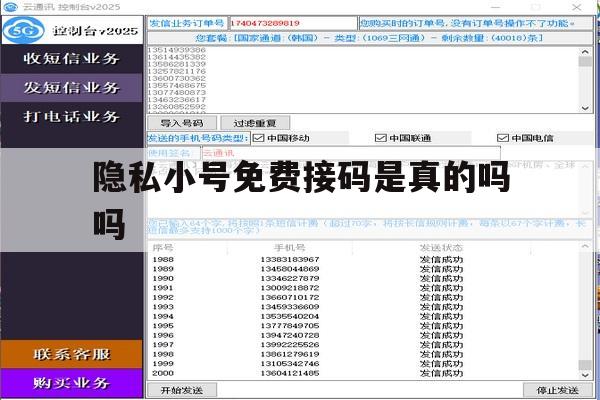Open 发短信业务 menu
600x400 pixels.
(x=72, y=88)
